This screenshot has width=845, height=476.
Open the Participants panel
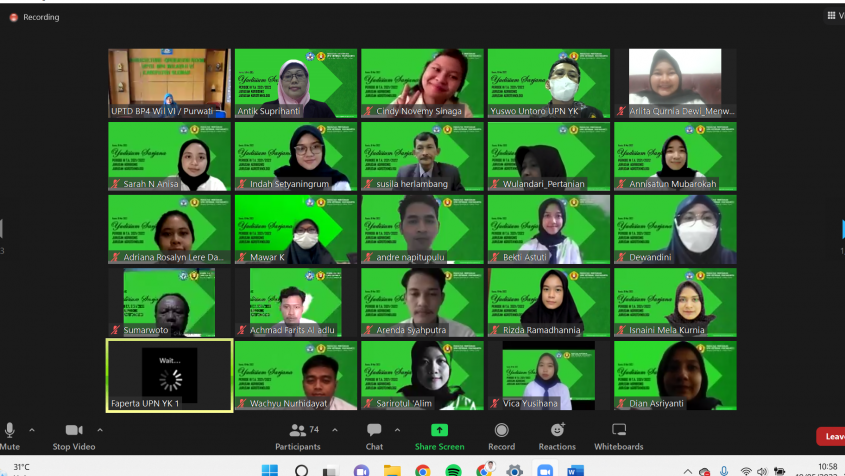(x=297, y=436)
